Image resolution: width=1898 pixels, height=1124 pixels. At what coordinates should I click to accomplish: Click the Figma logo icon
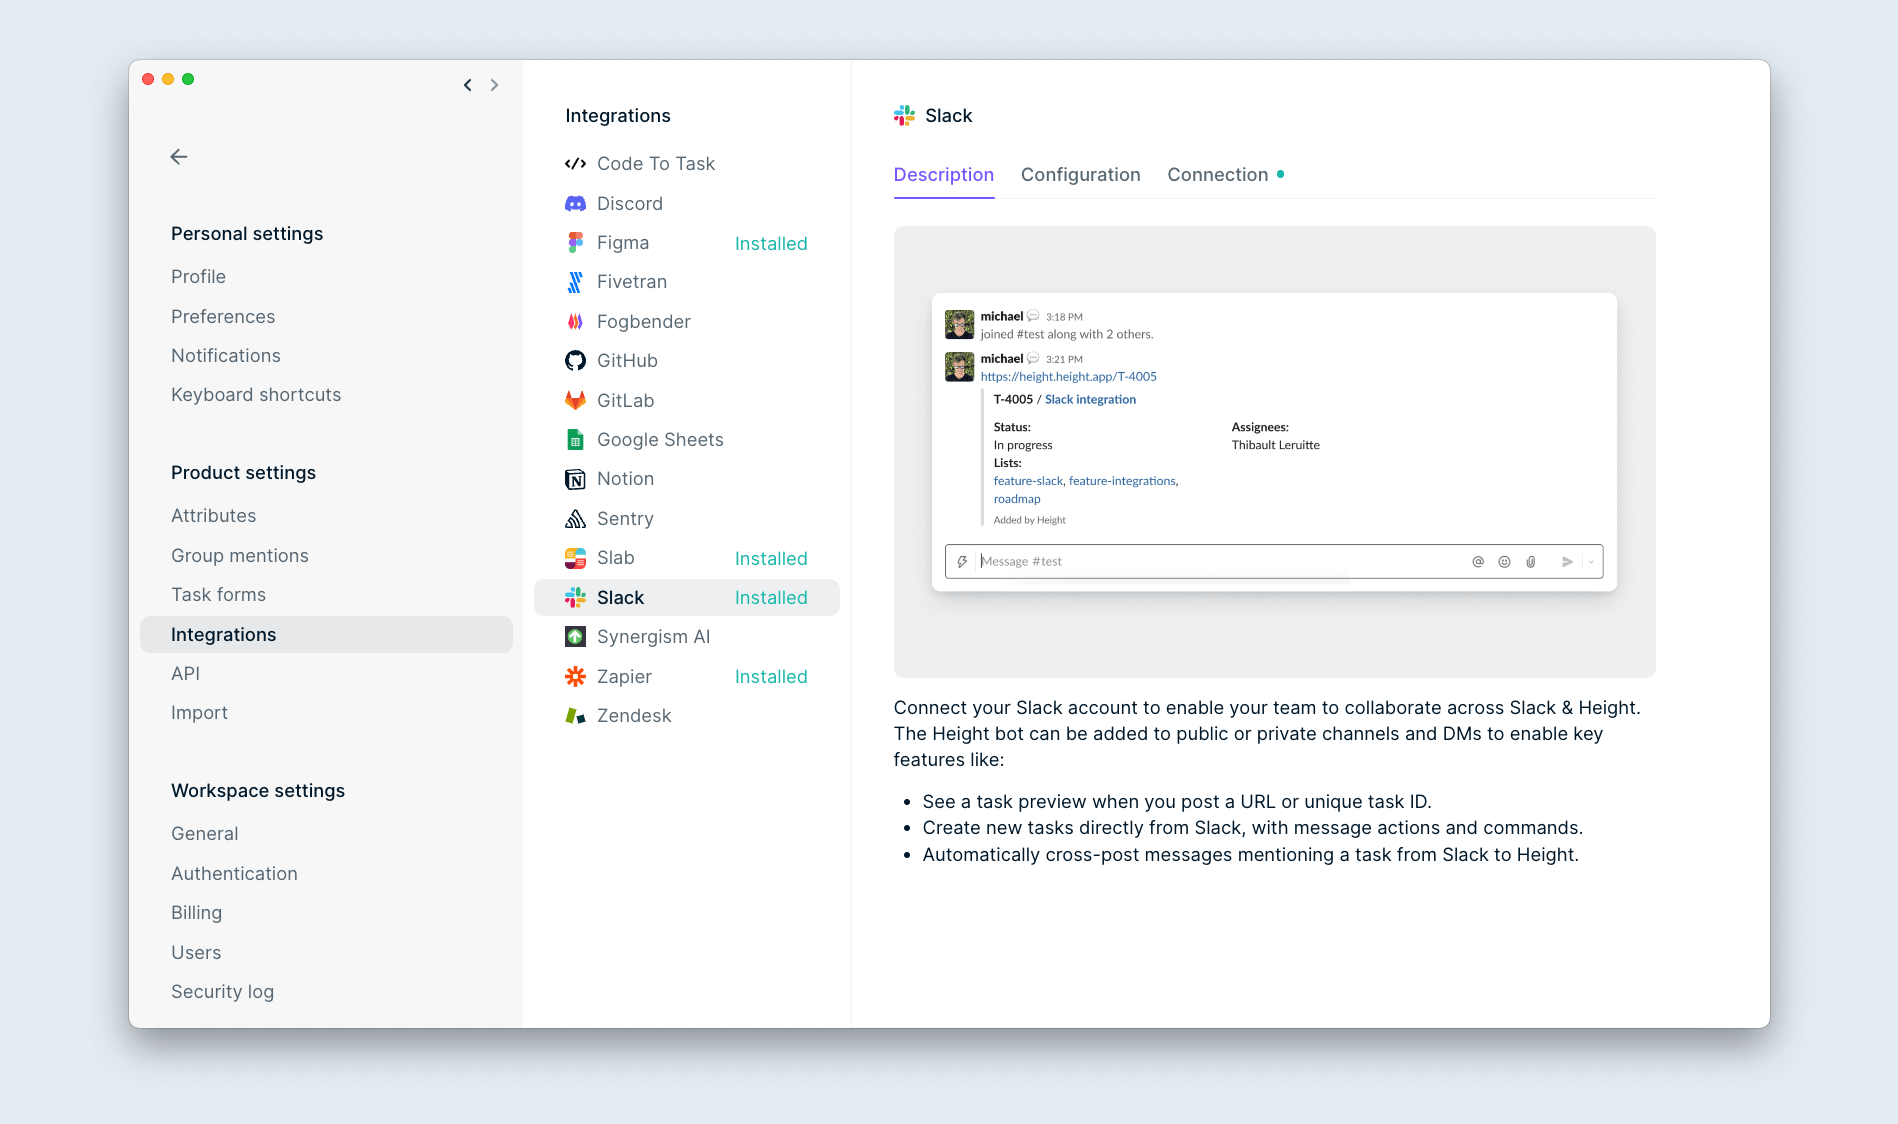click(575, 243)
